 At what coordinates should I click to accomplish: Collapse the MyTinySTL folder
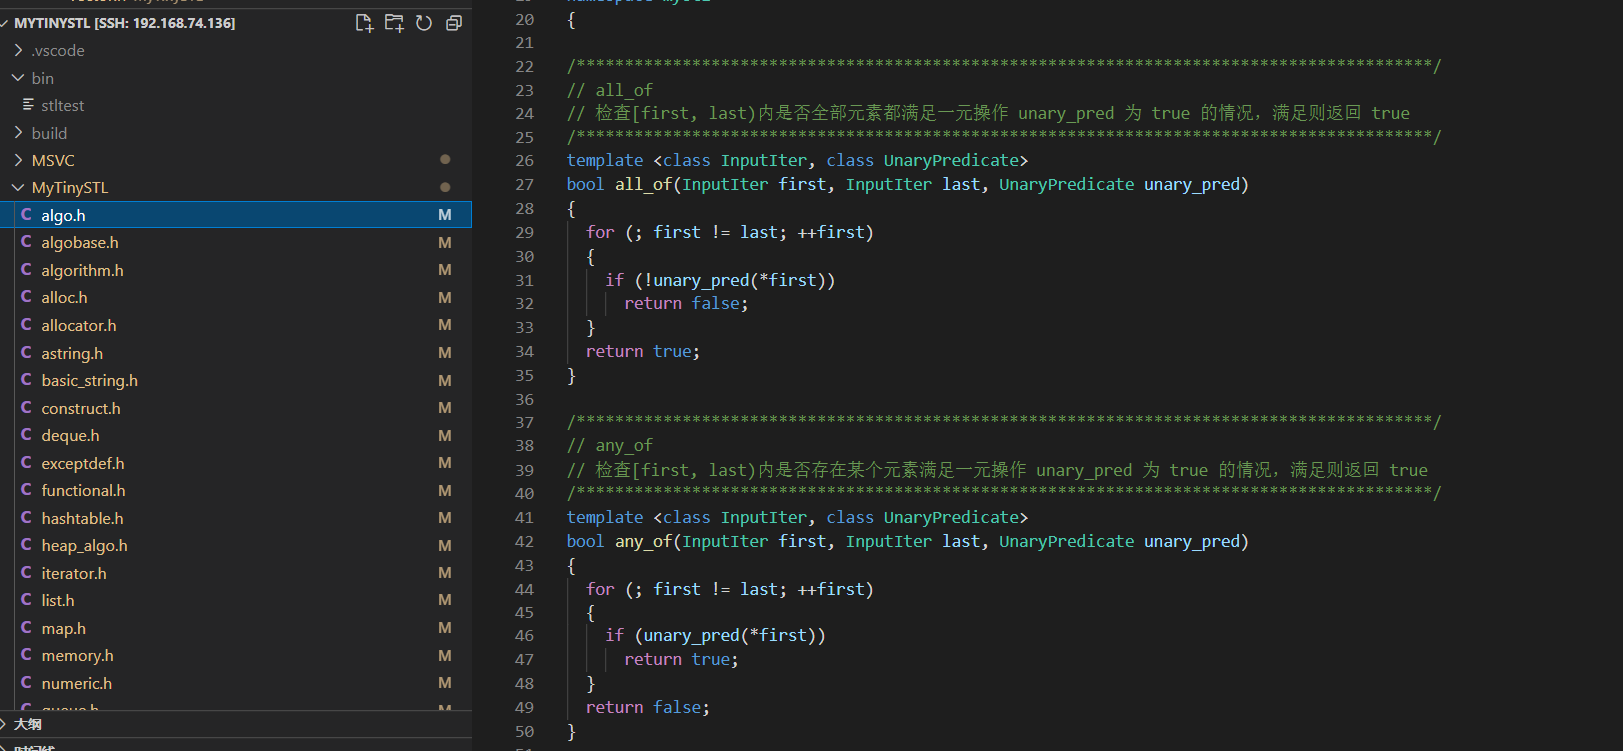coord(18,187)
